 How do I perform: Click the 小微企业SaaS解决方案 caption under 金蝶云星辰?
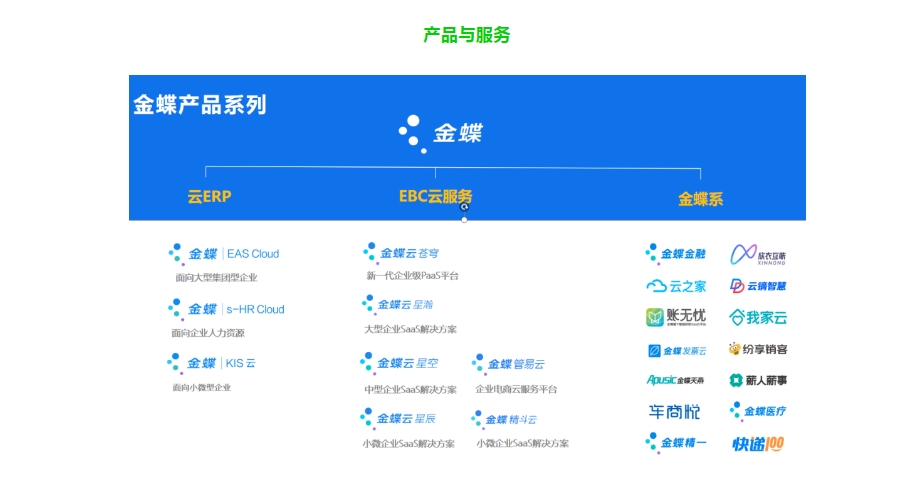(408, 444)
